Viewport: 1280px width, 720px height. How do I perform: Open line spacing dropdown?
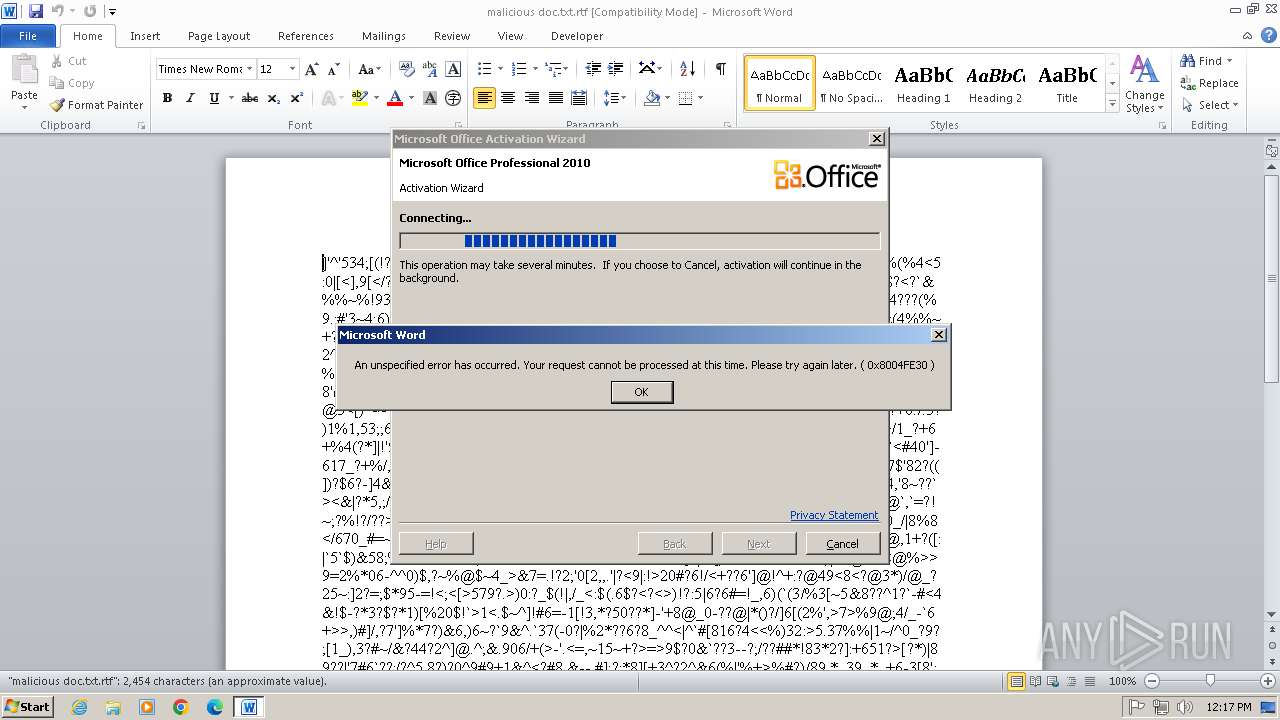(616, 98)
